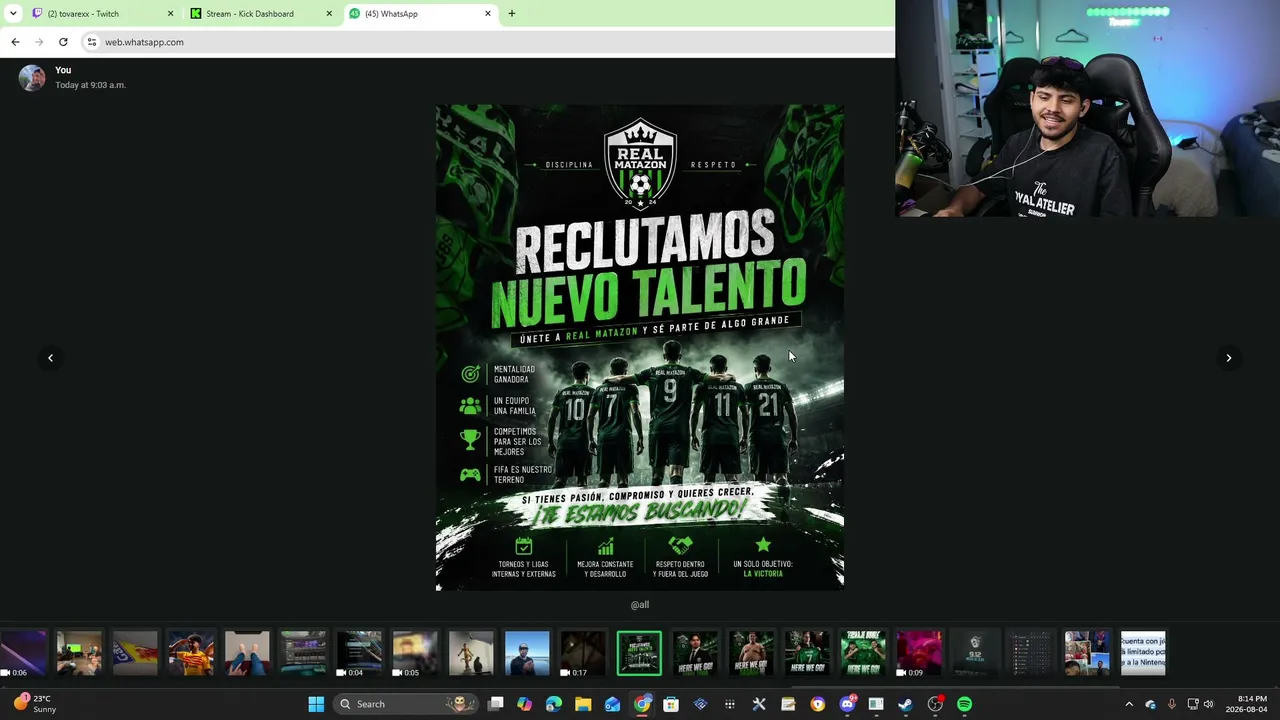This screenshot has height=720, width=1280.
Task: Click the "Today at 9:03 a.m." timestamp
Action: click(90, 85)
